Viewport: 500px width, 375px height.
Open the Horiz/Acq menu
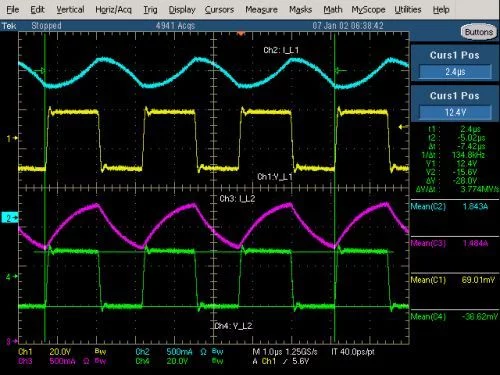[x=113, y=10]
